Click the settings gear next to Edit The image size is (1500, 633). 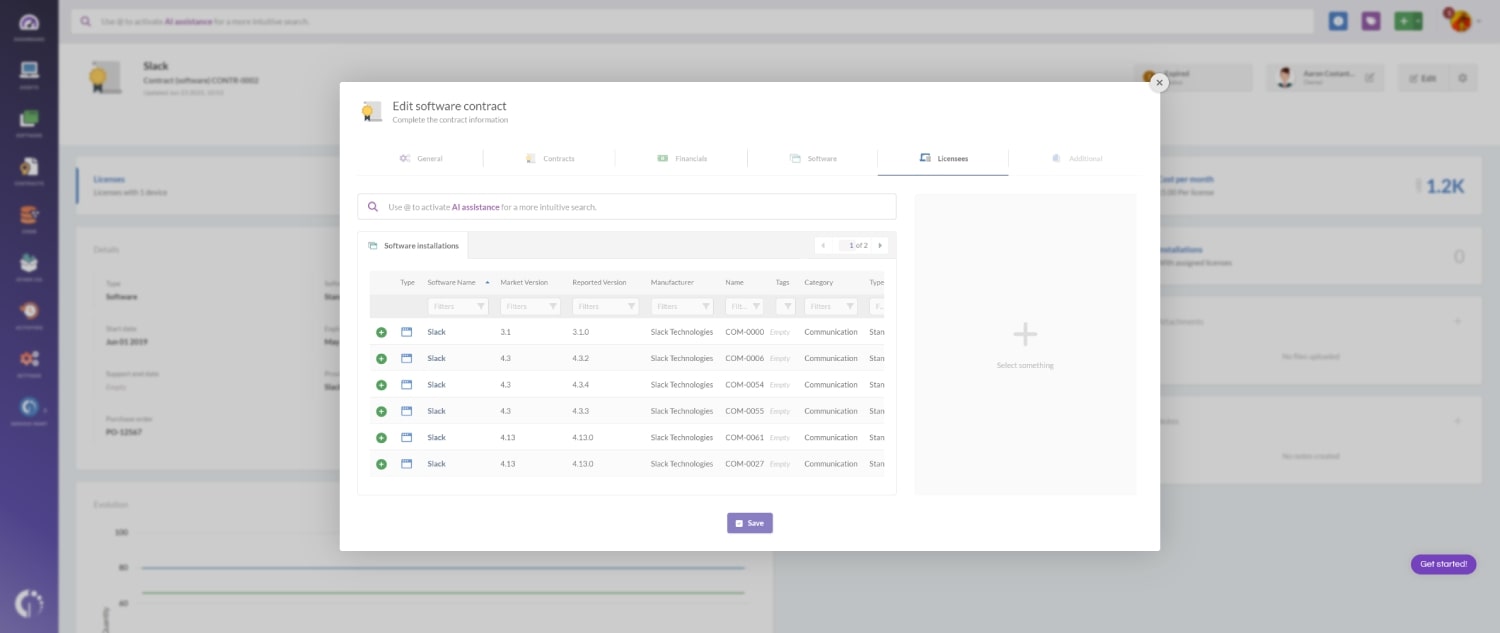tap(1462, 78)
